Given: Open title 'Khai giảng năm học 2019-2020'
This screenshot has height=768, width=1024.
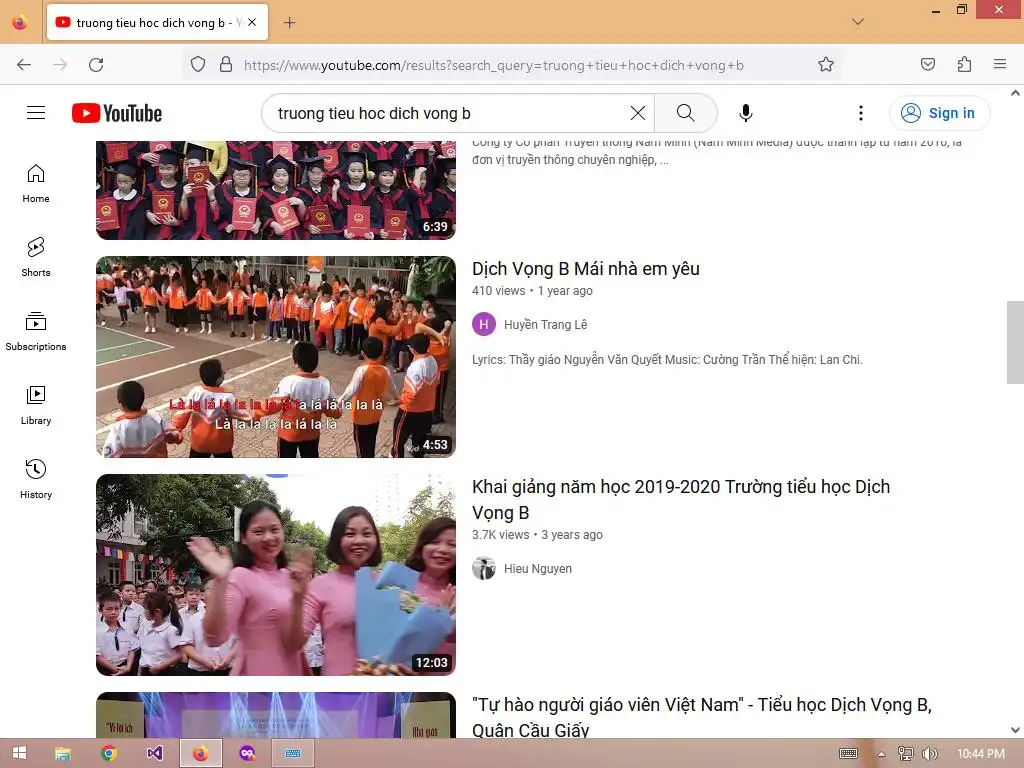Looking at the screenshot, I should (x=680, y=500).
